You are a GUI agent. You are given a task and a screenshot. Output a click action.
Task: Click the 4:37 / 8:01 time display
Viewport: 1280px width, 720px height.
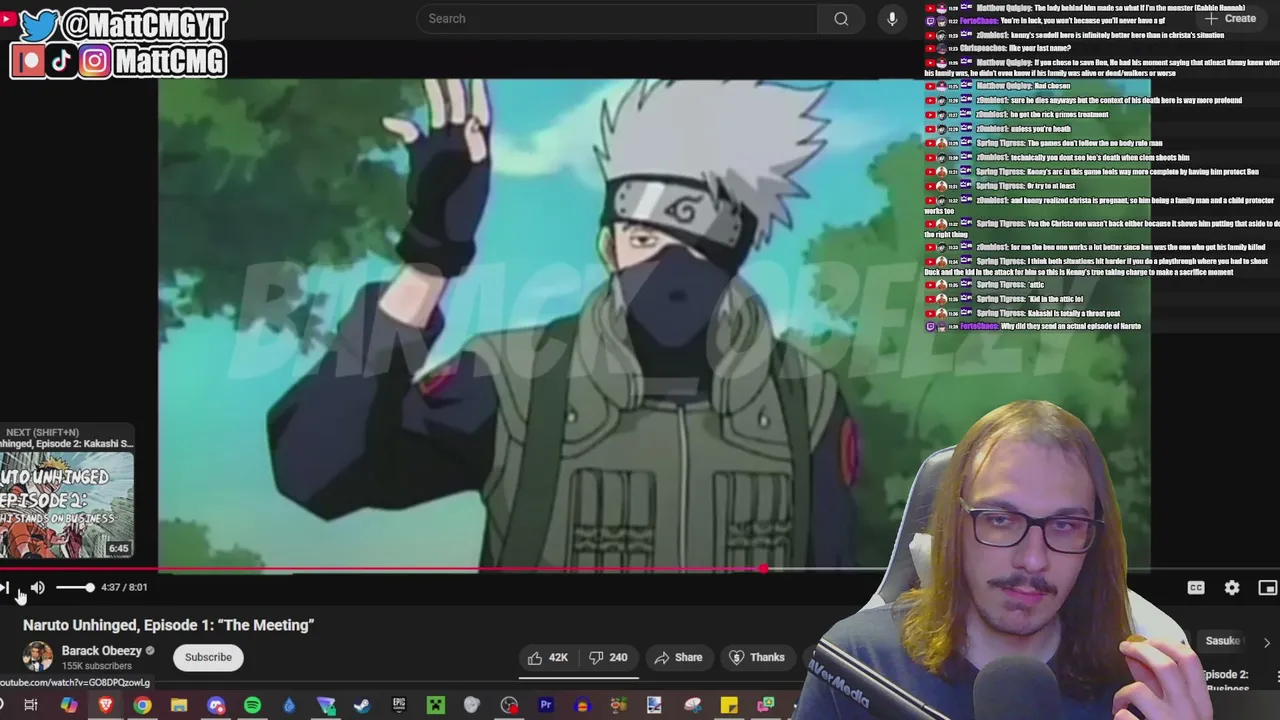(x=124, y=588)
